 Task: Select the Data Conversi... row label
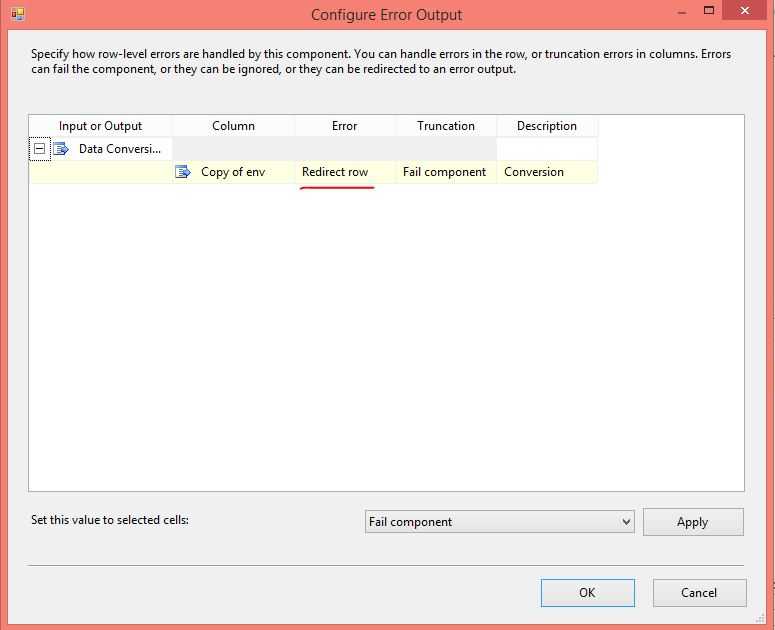point(120,149)
